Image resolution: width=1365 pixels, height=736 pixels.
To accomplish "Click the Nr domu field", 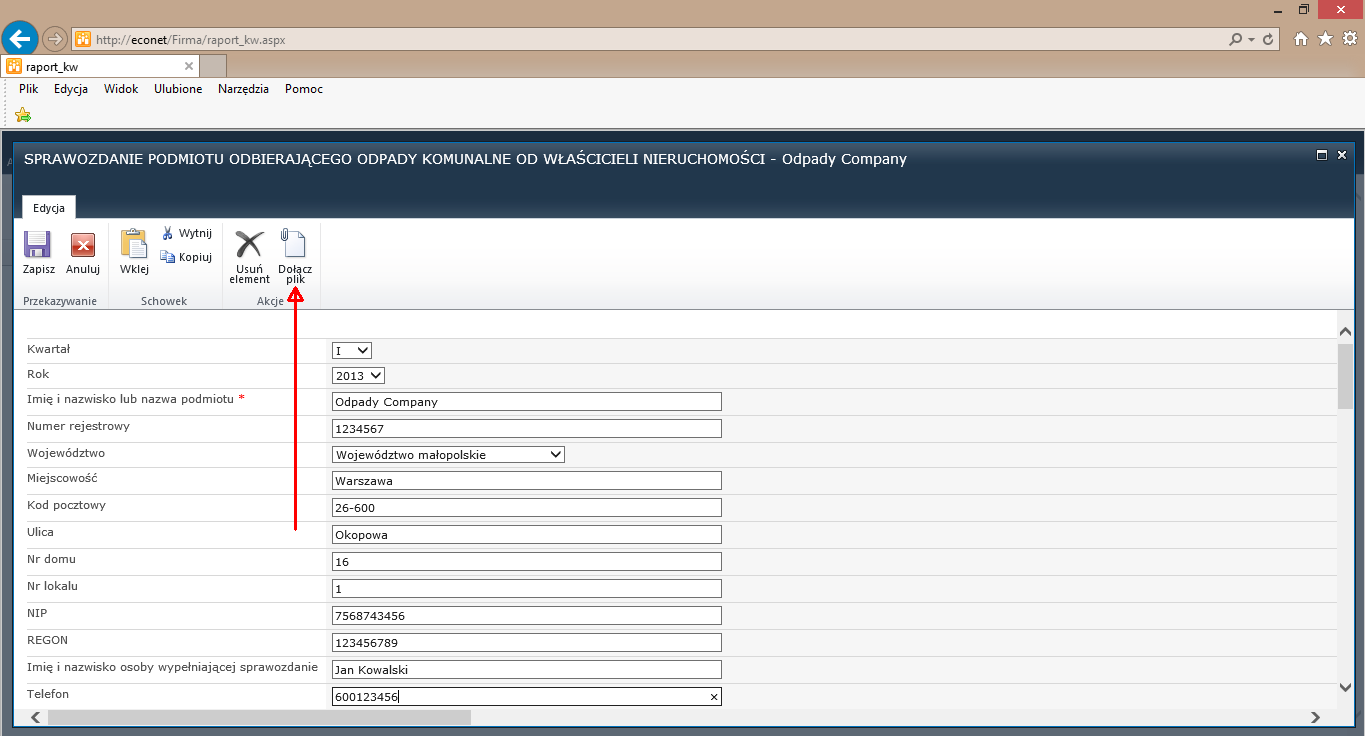I will pyautogui.click(x=526, y=562).
